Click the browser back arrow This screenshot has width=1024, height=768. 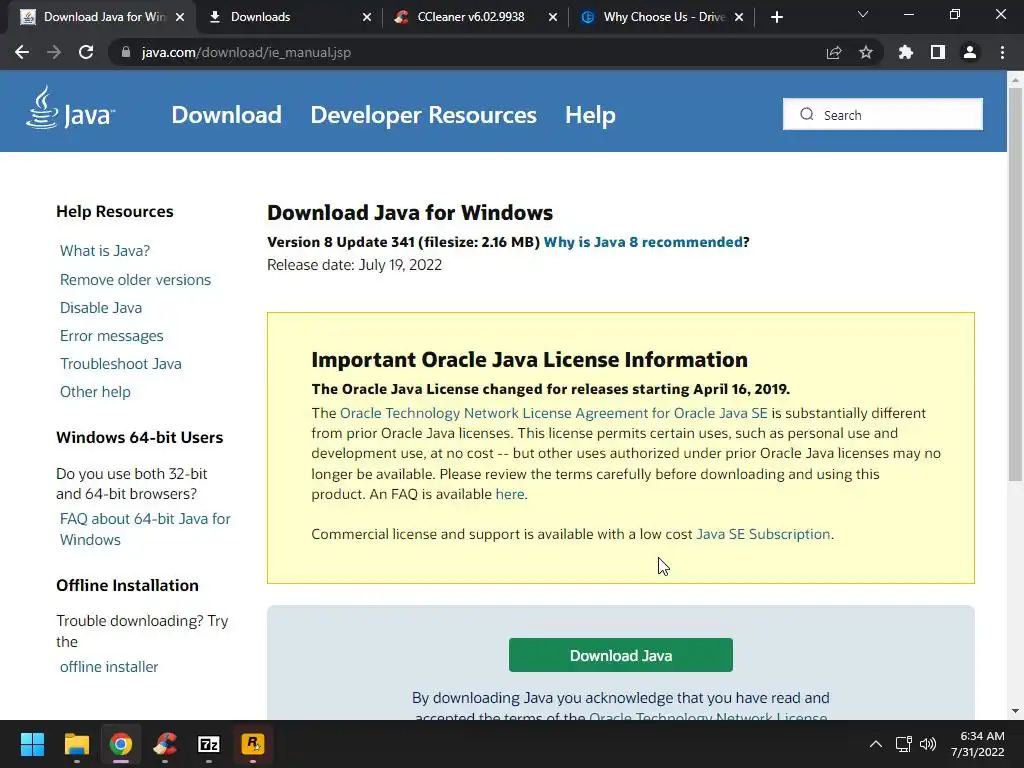coord(22,52)
